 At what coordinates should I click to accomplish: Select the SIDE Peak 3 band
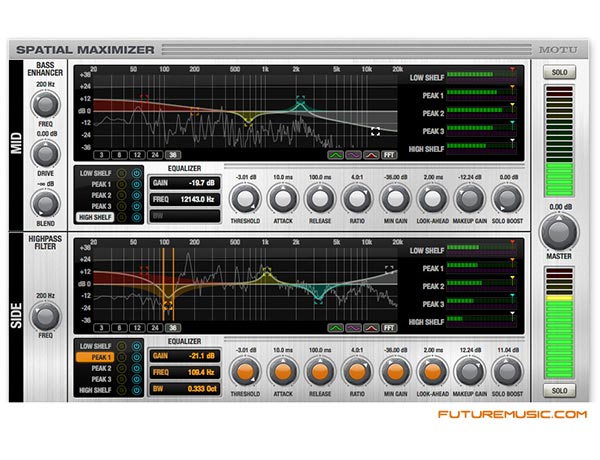[101, 380]
